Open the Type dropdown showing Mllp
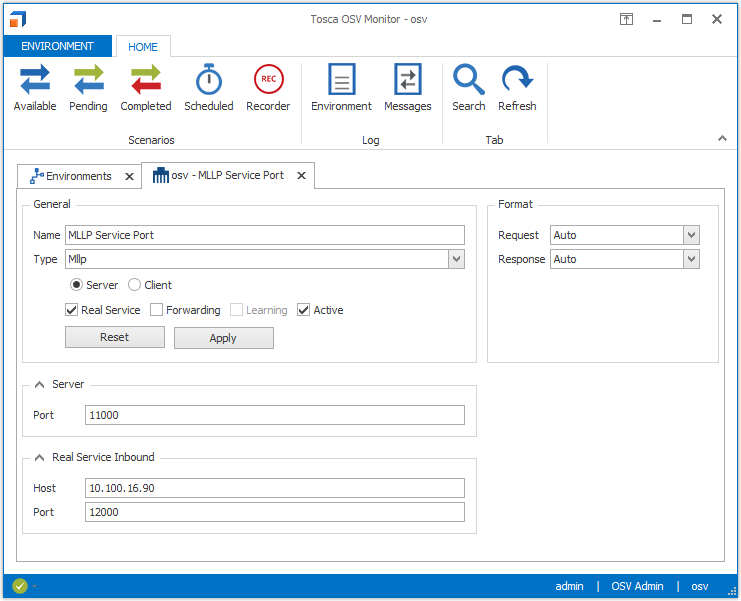Screen dimensions: 741x601 [x=456, y=259]
